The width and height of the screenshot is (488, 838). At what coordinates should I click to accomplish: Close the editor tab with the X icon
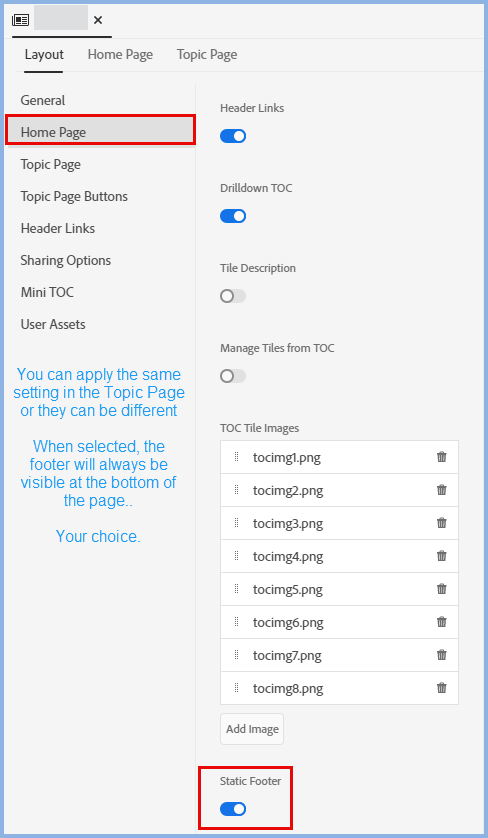[98, 20]
